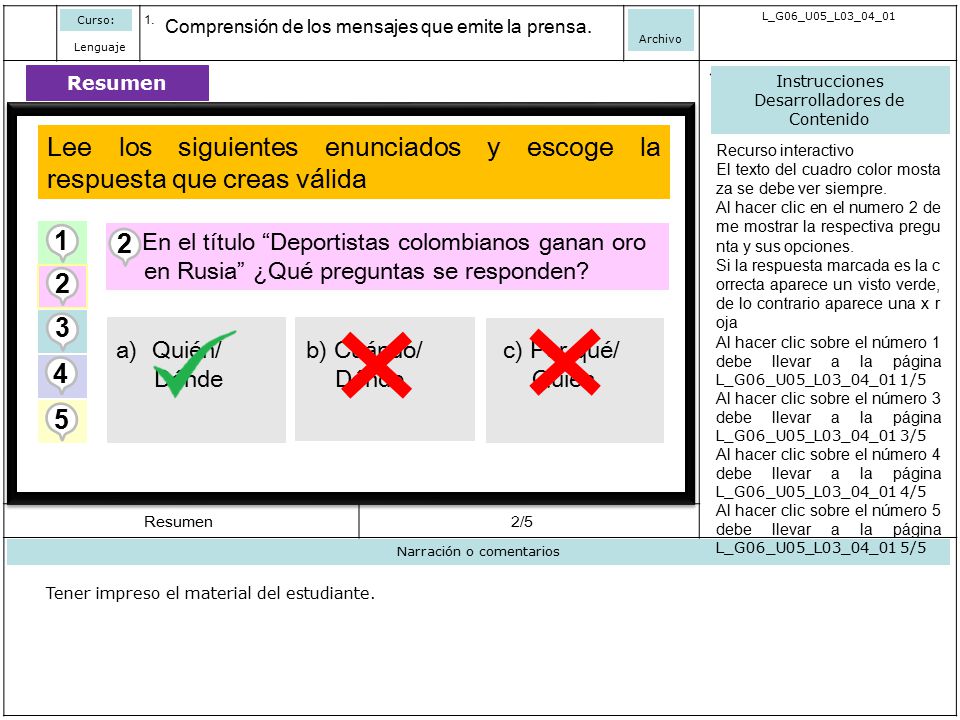Select question number 1 bubble in sidebar

pos(62,242)
